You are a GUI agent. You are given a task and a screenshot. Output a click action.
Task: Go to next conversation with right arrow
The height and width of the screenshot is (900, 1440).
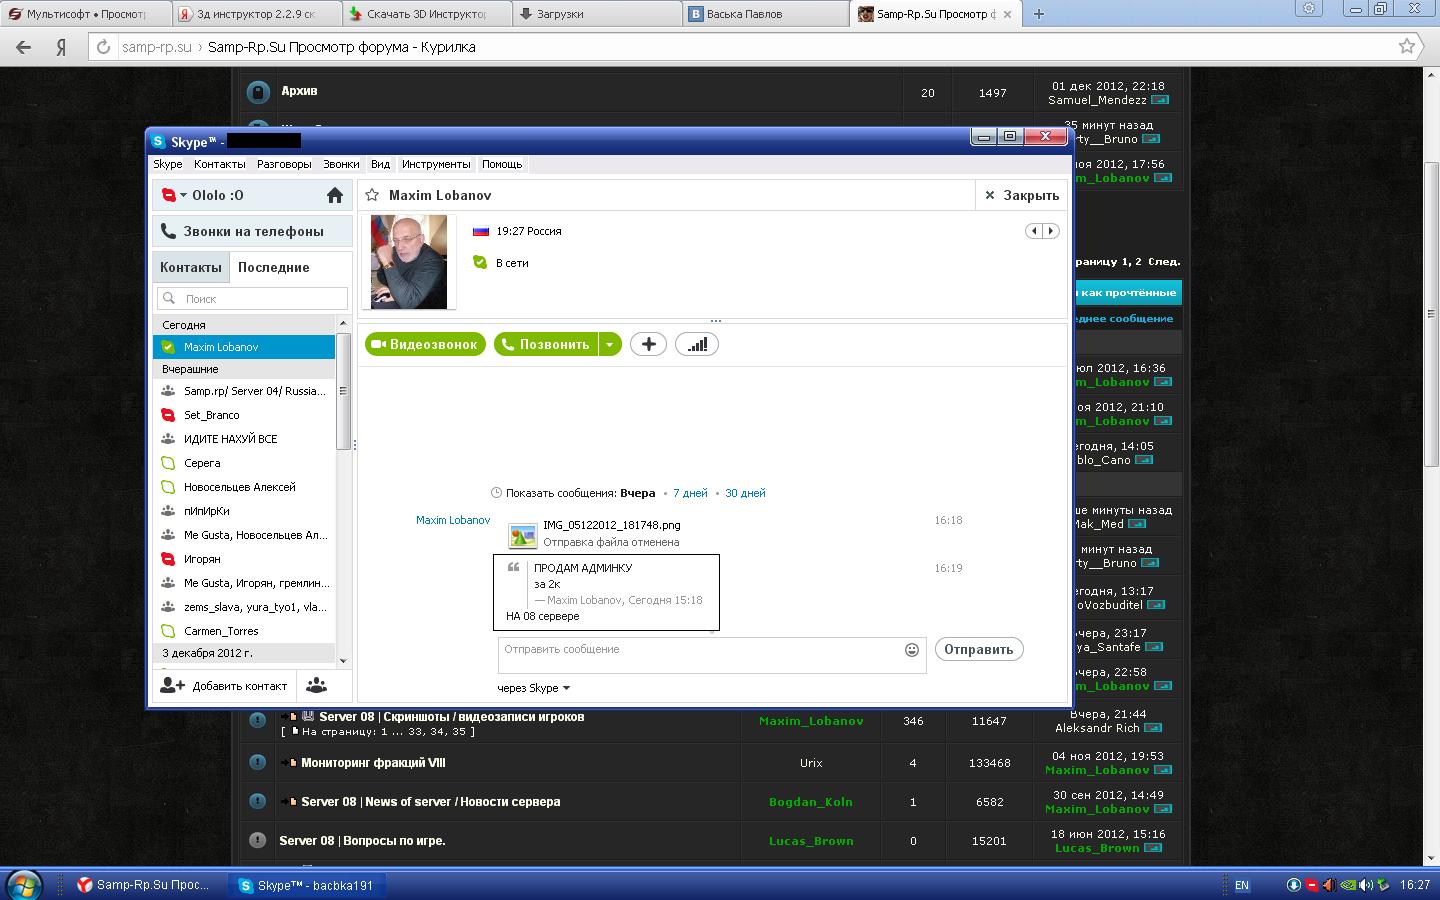click(x=1050, y=231)
